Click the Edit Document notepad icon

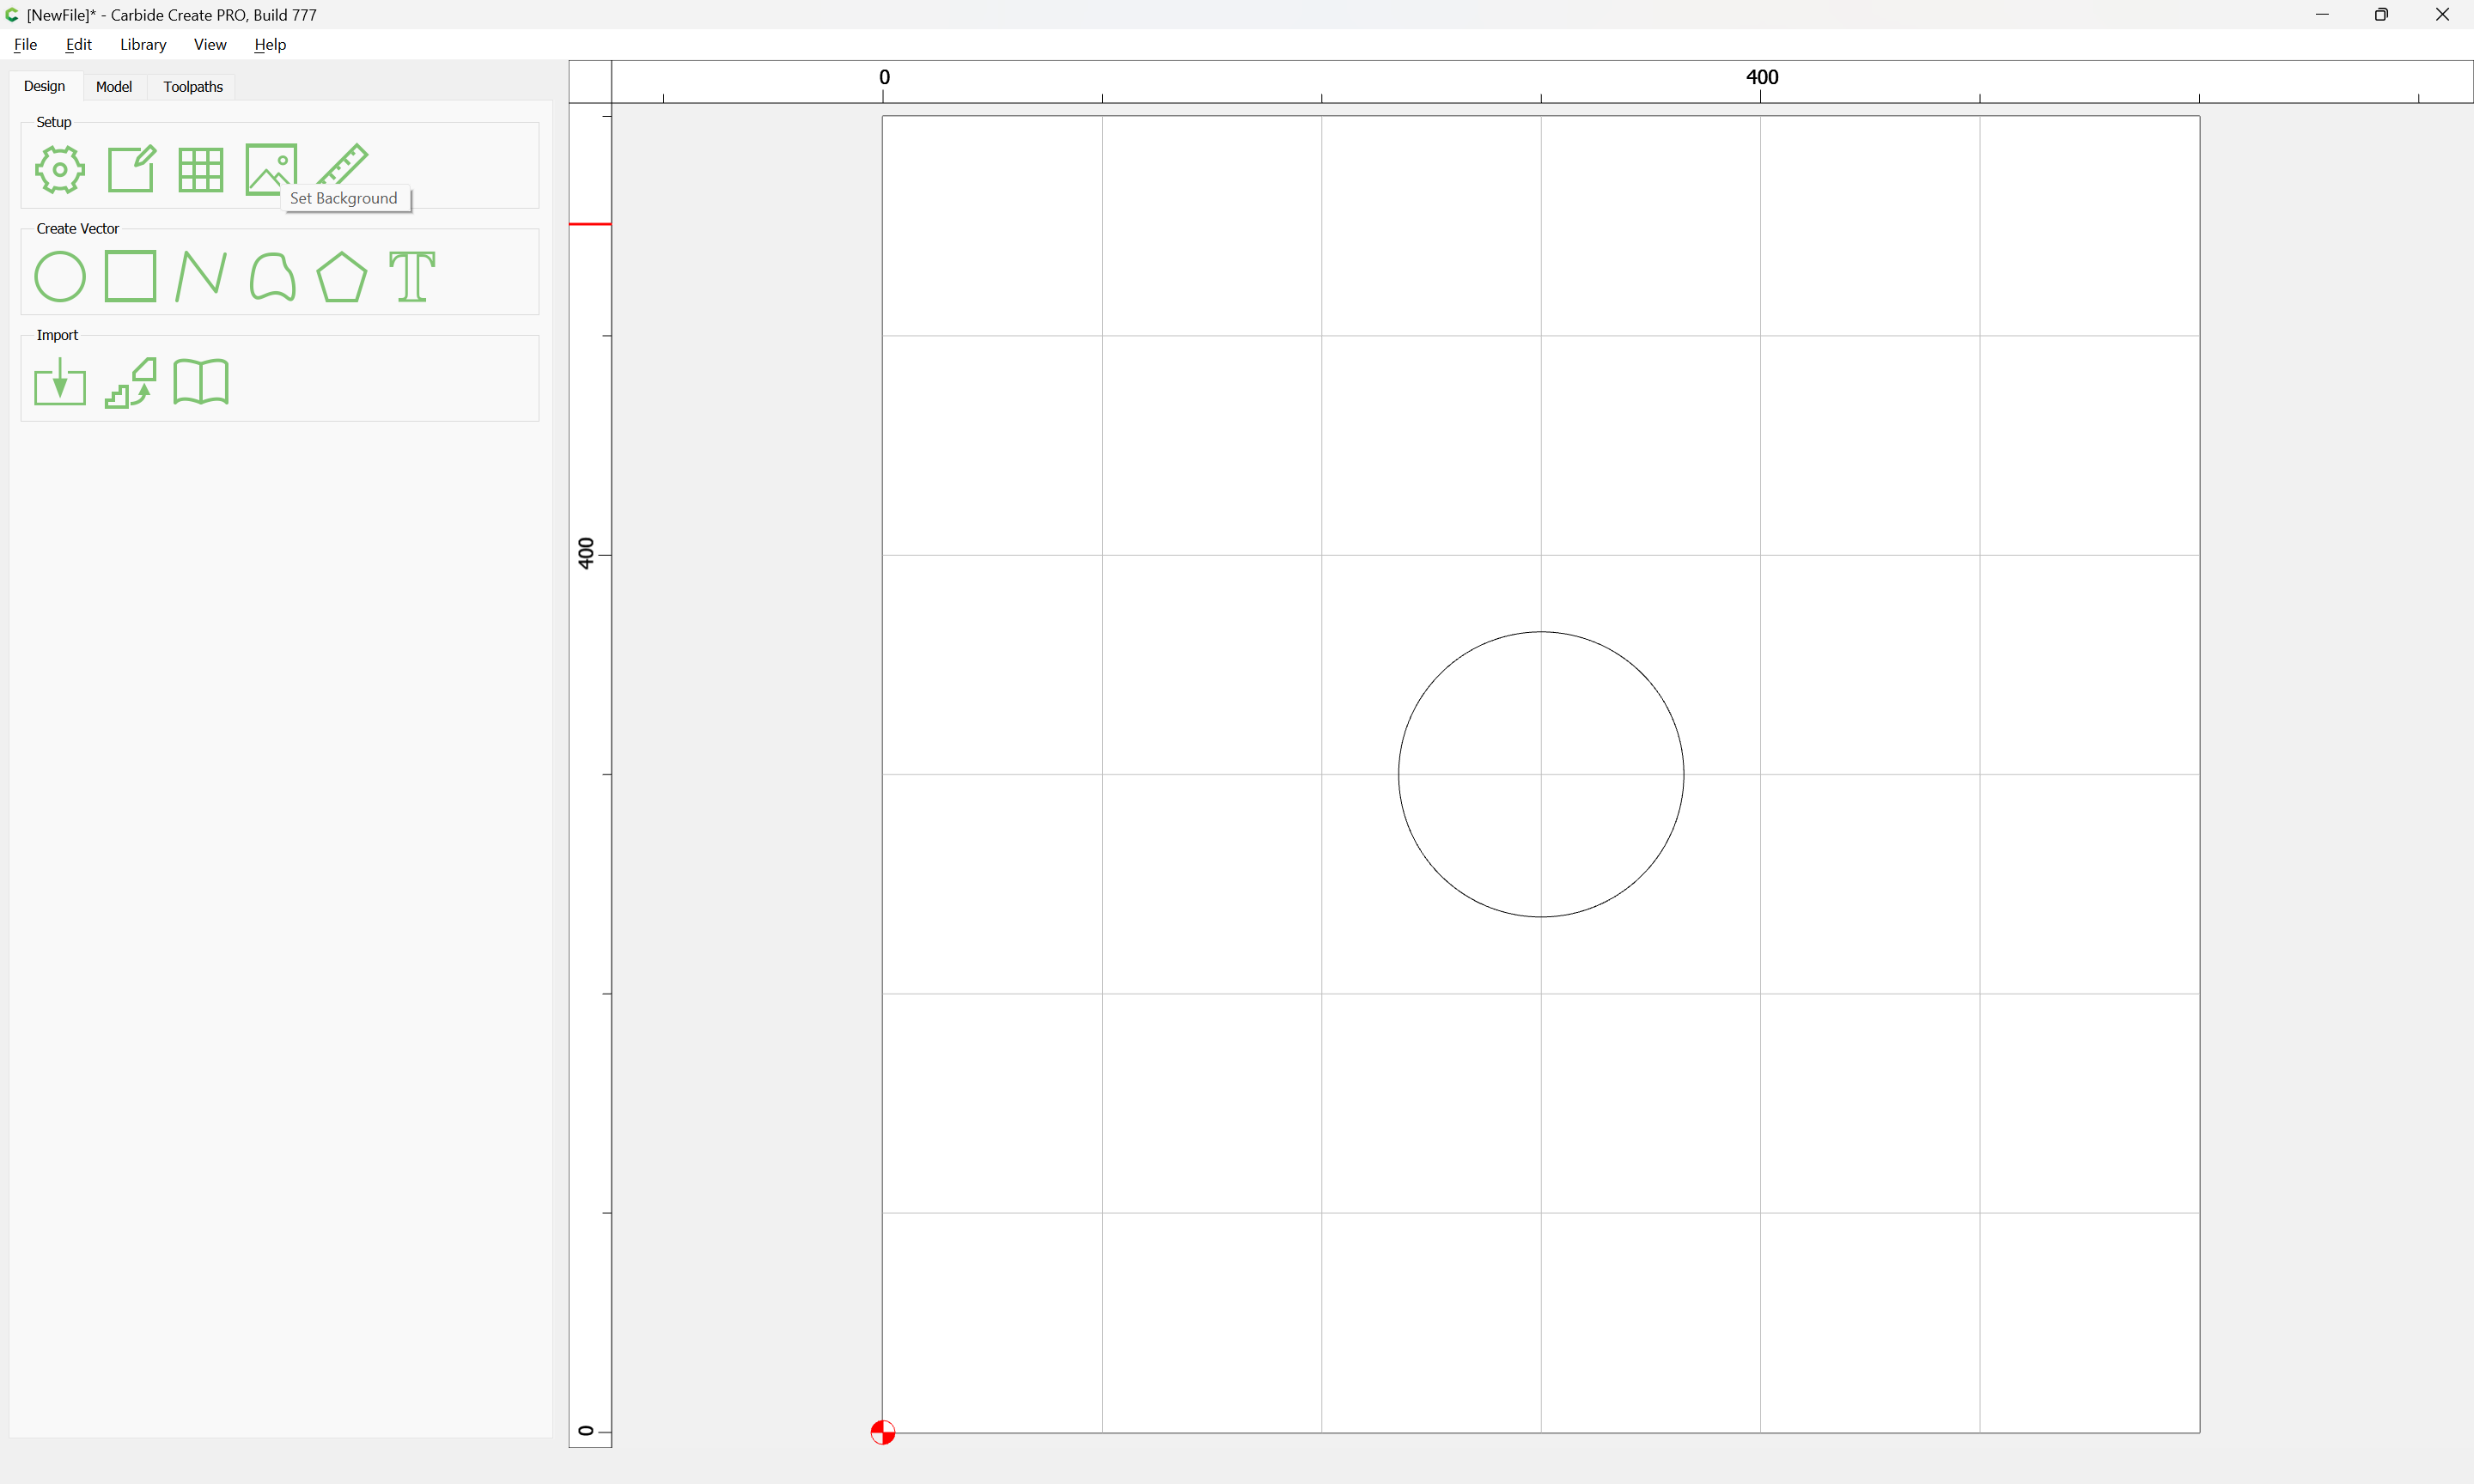pyautogui.click(x=131, y=169)
